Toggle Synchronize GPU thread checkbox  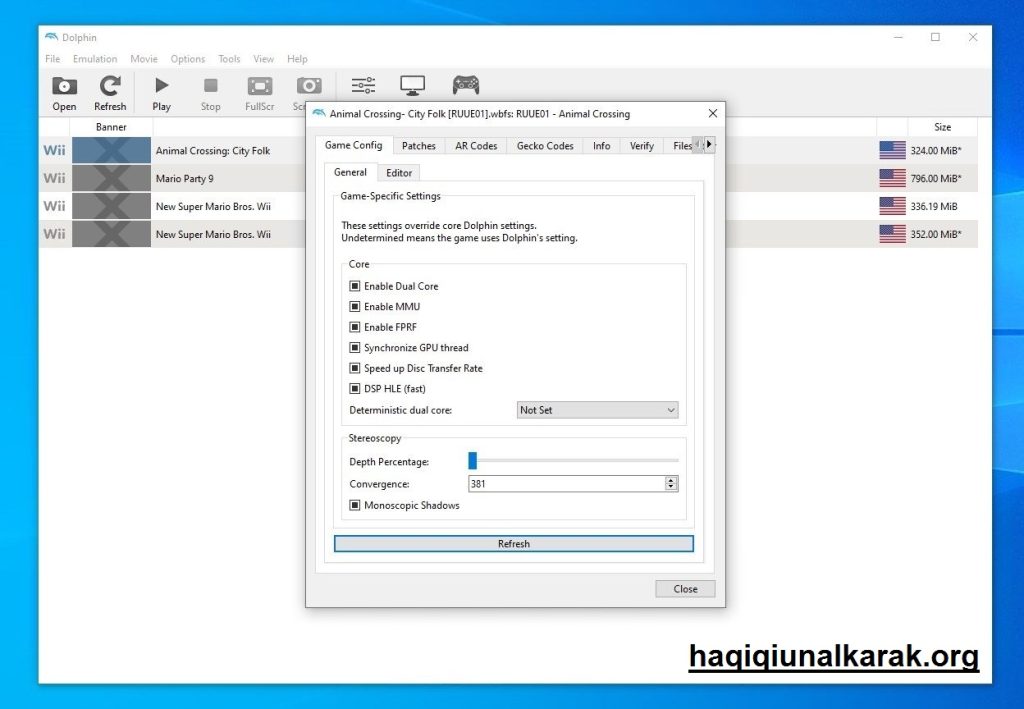[x=355, y=347]
